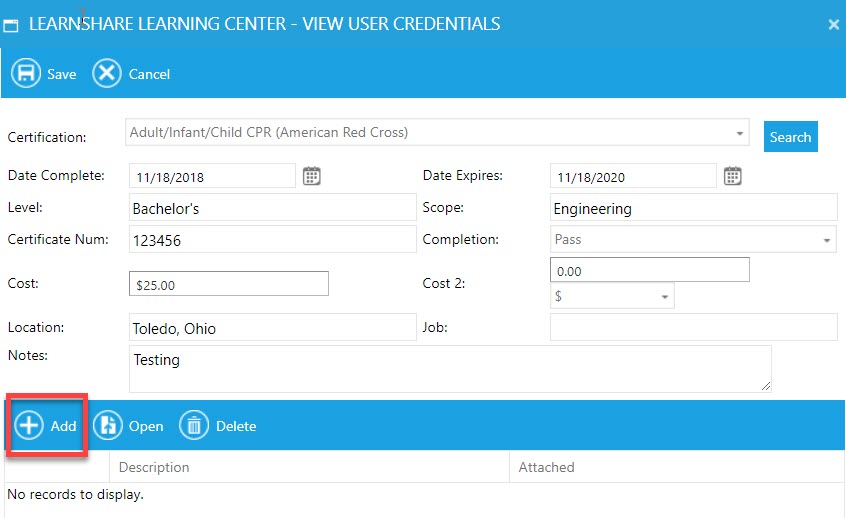Click the Delete trash icon

194,426
